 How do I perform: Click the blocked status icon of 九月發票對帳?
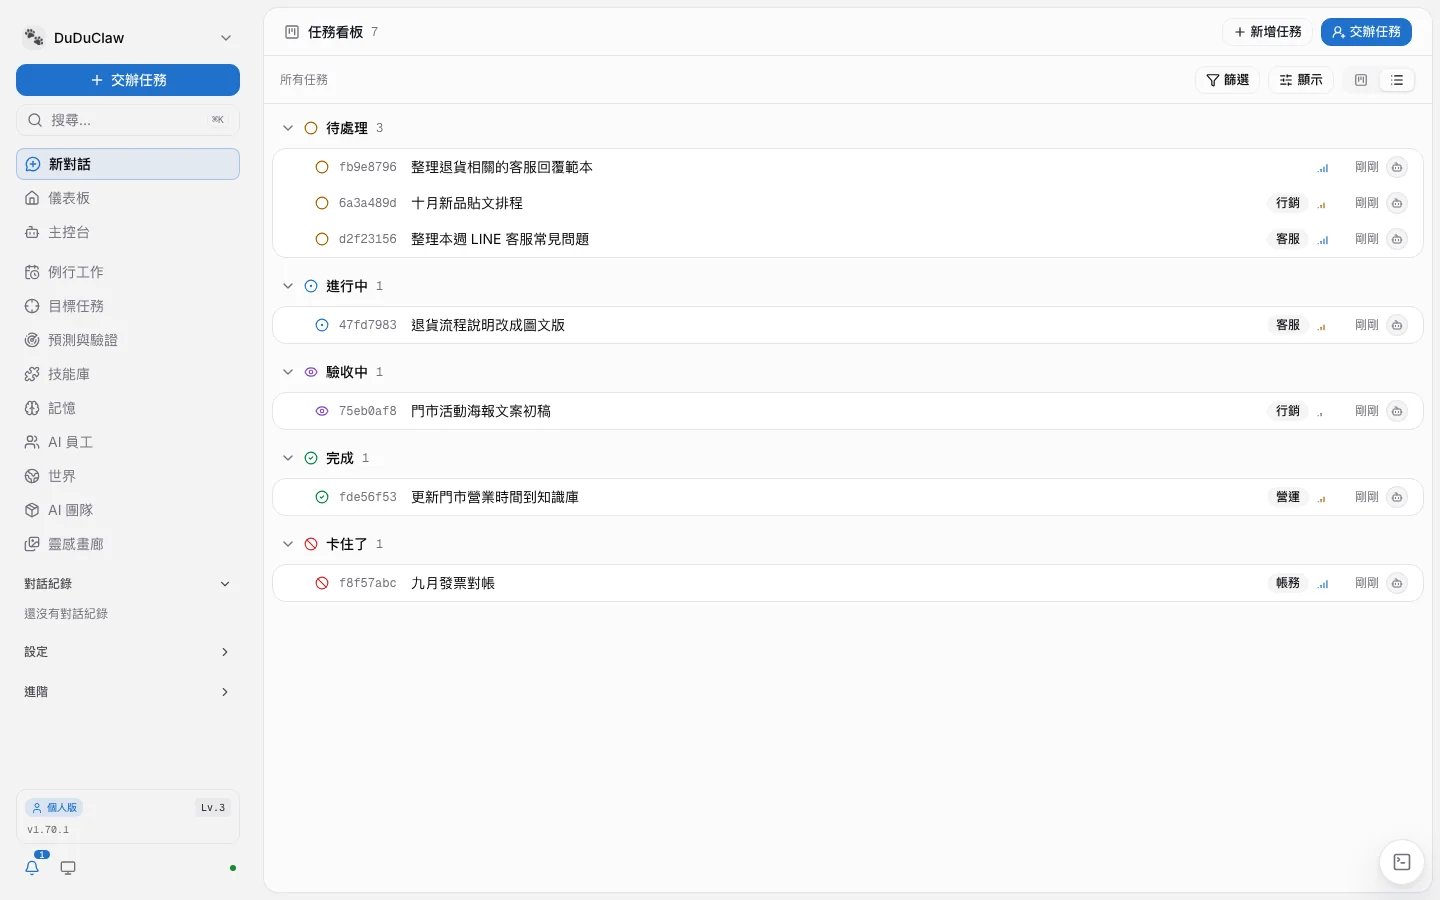tap(322, 583)
